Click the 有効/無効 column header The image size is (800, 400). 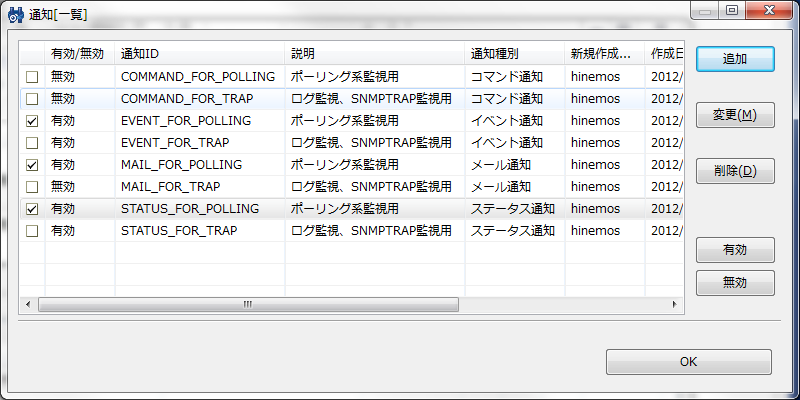click(x=79, y=53)
